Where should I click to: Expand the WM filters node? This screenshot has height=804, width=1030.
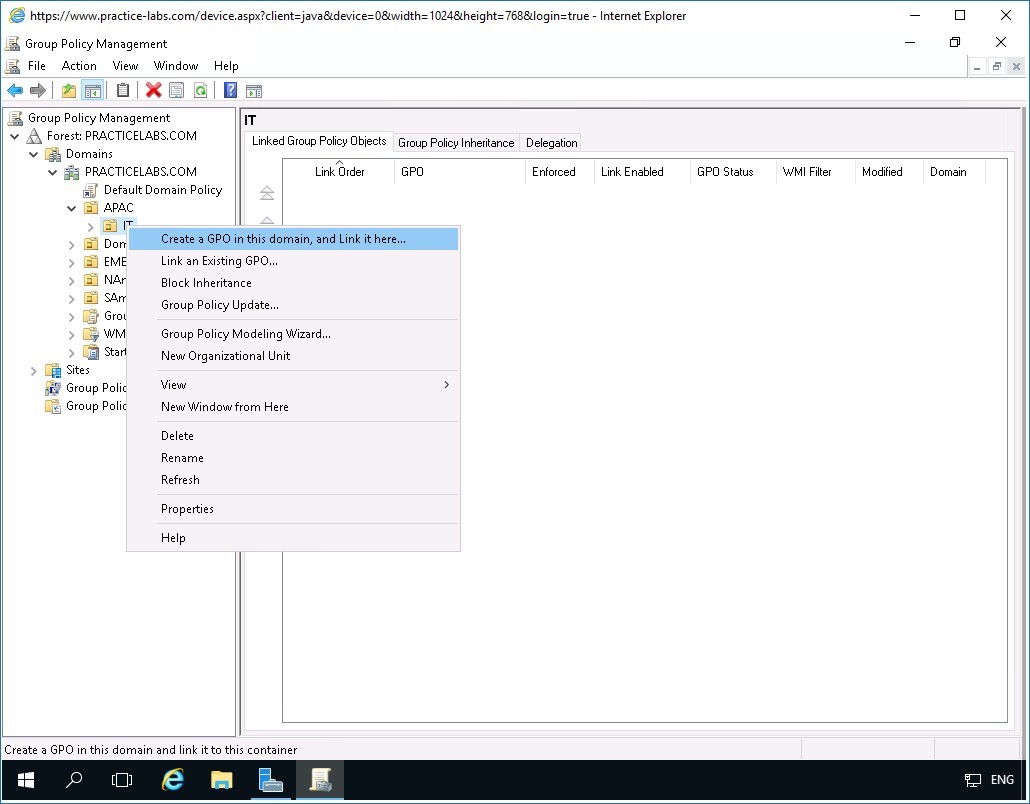point(72,334)
